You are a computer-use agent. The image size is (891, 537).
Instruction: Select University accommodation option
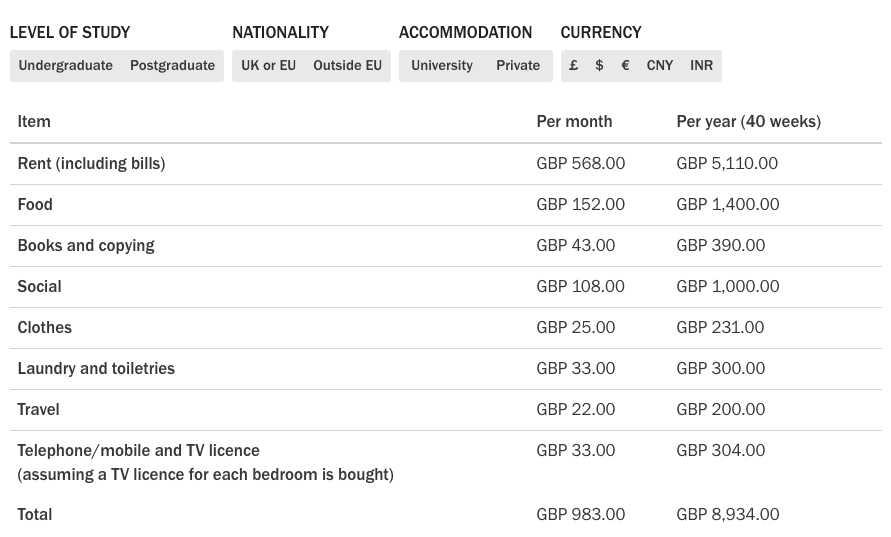(x=441, y=66)
